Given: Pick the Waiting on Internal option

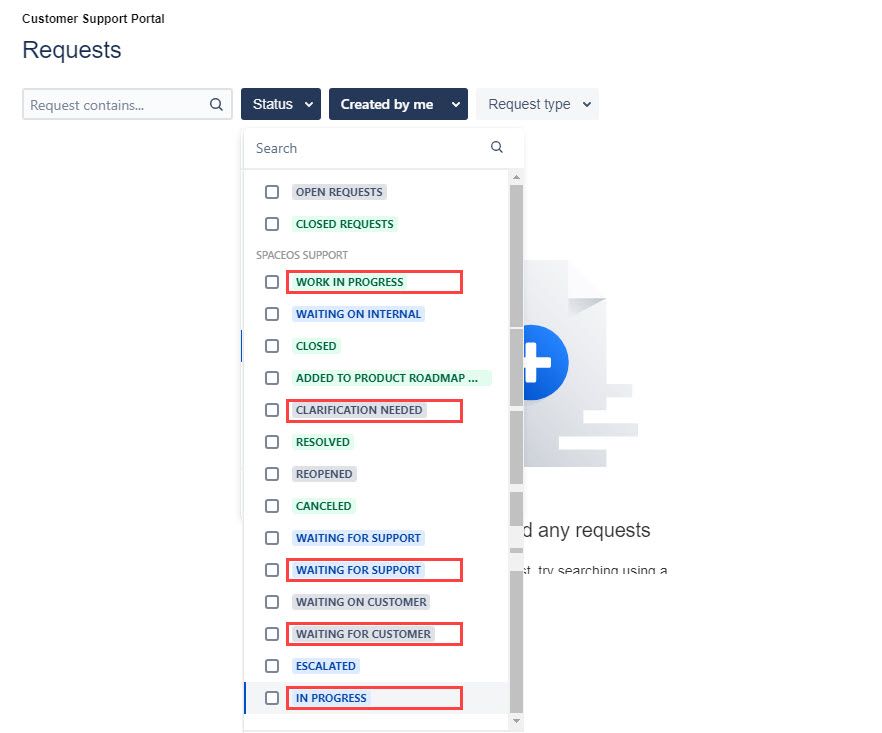Looking at the screenshot, I should 358,314.
